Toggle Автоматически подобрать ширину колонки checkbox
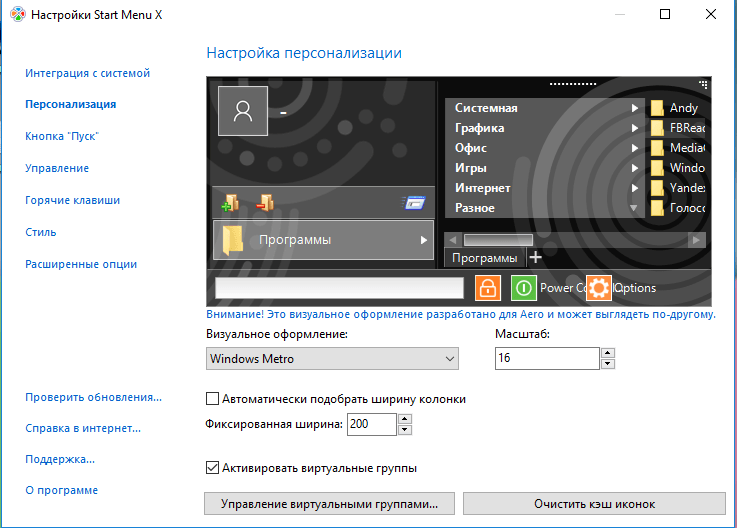The height and width of the screenshot is (528, 737). [212, 399]
